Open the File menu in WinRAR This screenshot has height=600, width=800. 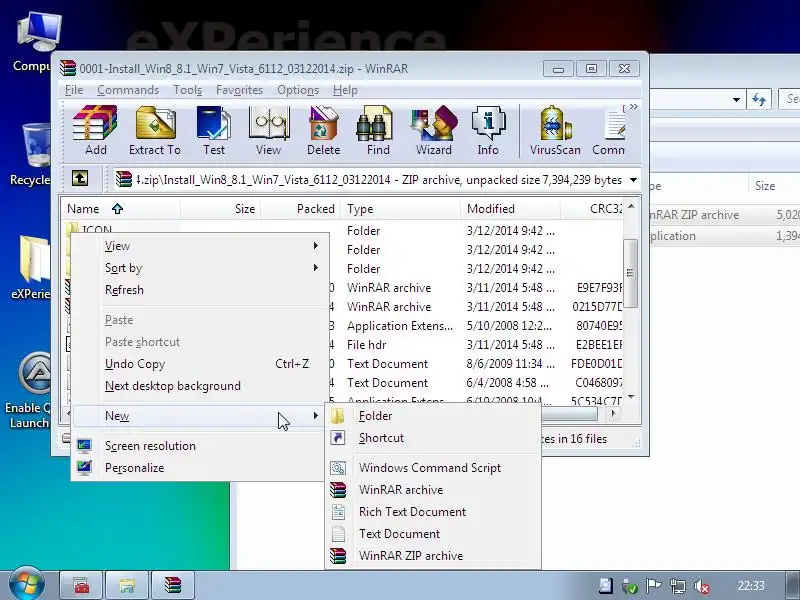coord(74,90)
